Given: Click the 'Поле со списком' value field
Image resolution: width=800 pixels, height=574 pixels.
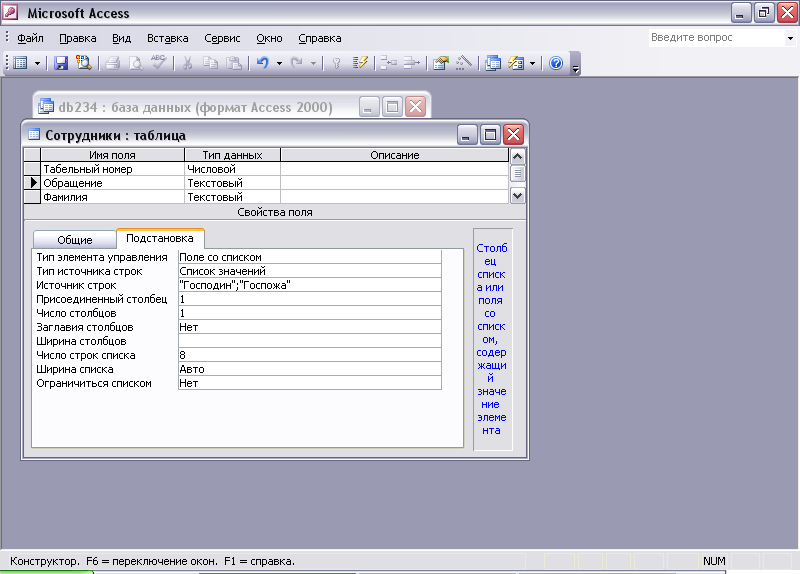Looking at the screenshot, I should click(x=309, y=257).
